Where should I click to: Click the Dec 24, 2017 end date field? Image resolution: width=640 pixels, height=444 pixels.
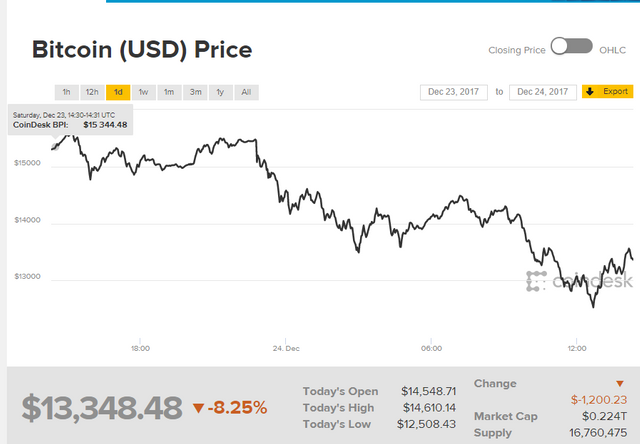coord(543,91)
